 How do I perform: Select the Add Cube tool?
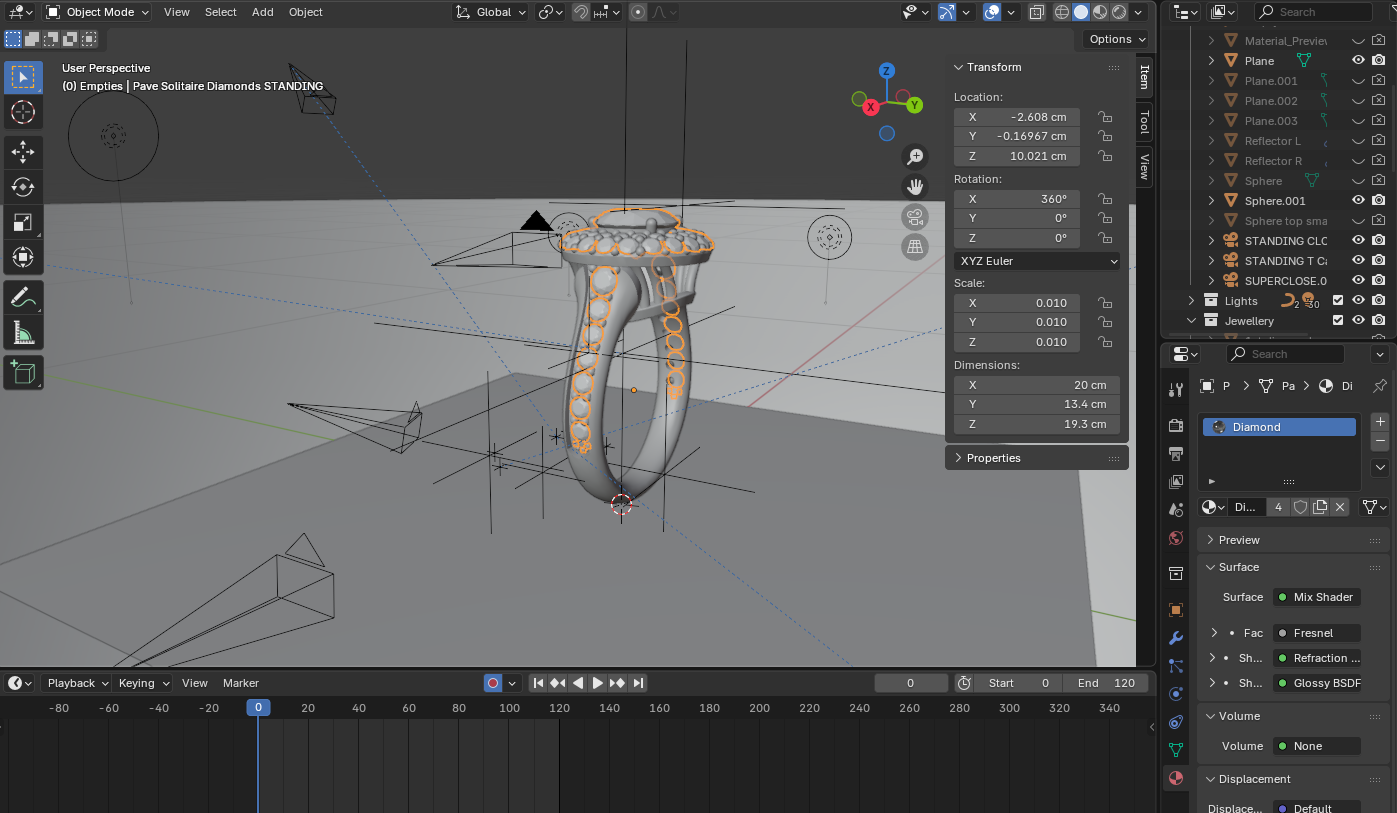[22, 373]
